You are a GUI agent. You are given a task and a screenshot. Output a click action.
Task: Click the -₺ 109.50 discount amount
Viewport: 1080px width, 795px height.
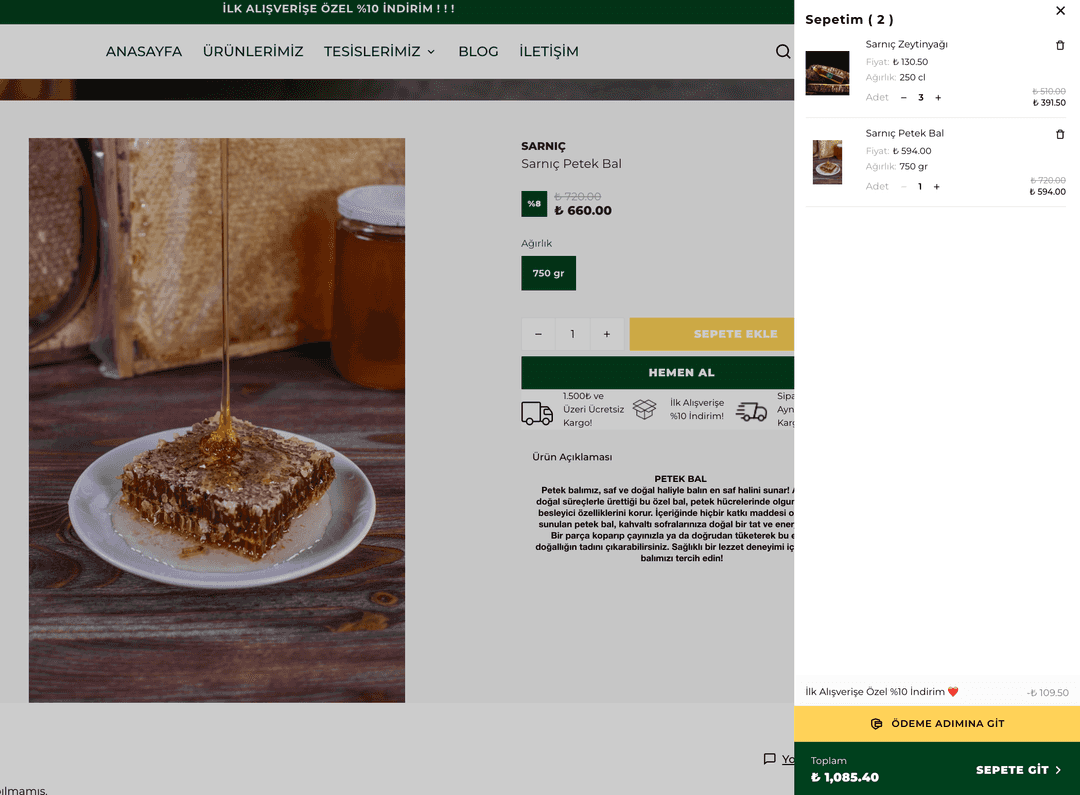1048,692
